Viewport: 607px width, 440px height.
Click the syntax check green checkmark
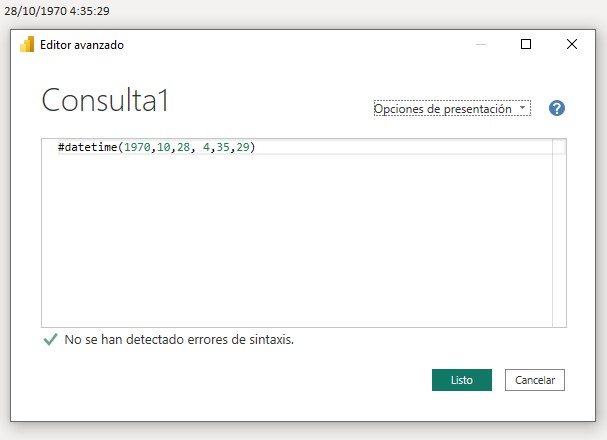tap(51, 339)
